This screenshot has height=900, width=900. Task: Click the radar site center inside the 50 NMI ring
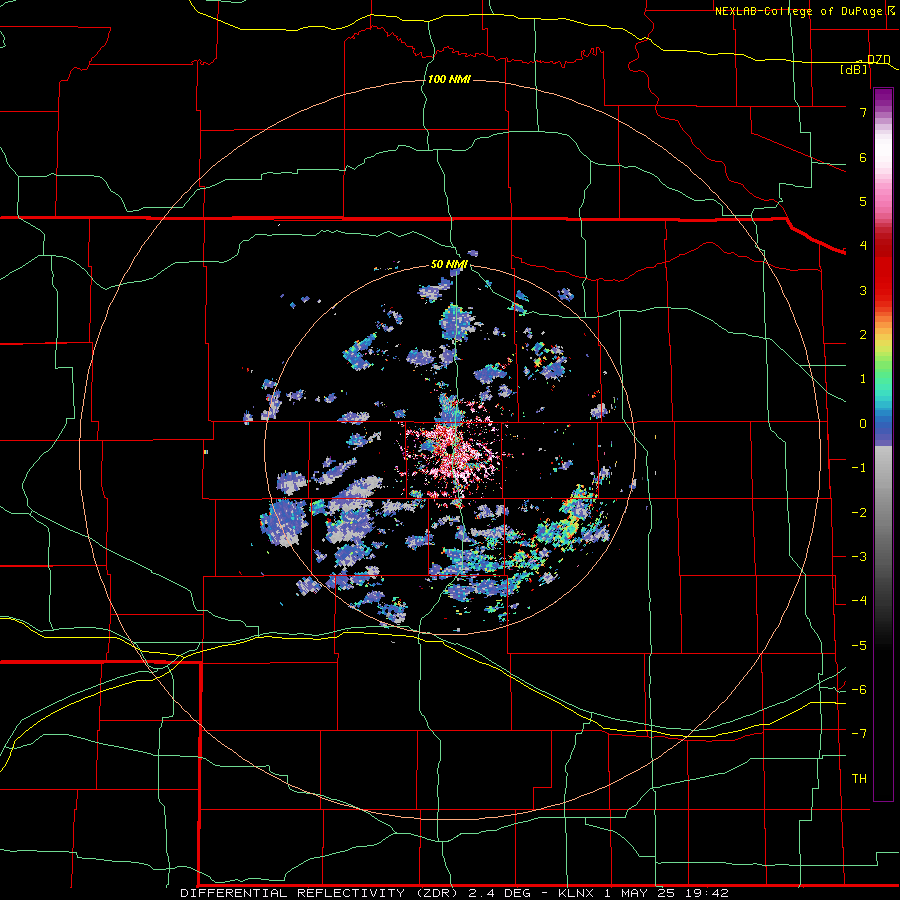pos(450,450)
